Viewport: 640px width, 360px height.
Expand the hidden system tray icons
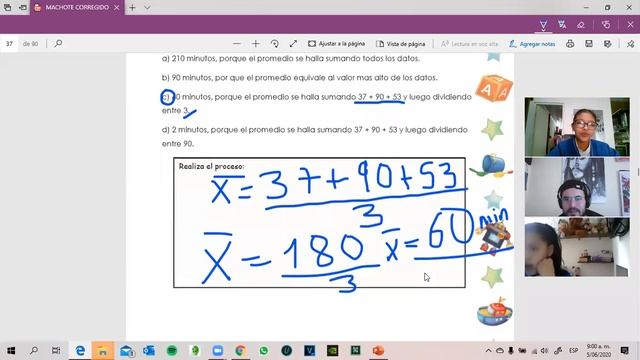488,351
